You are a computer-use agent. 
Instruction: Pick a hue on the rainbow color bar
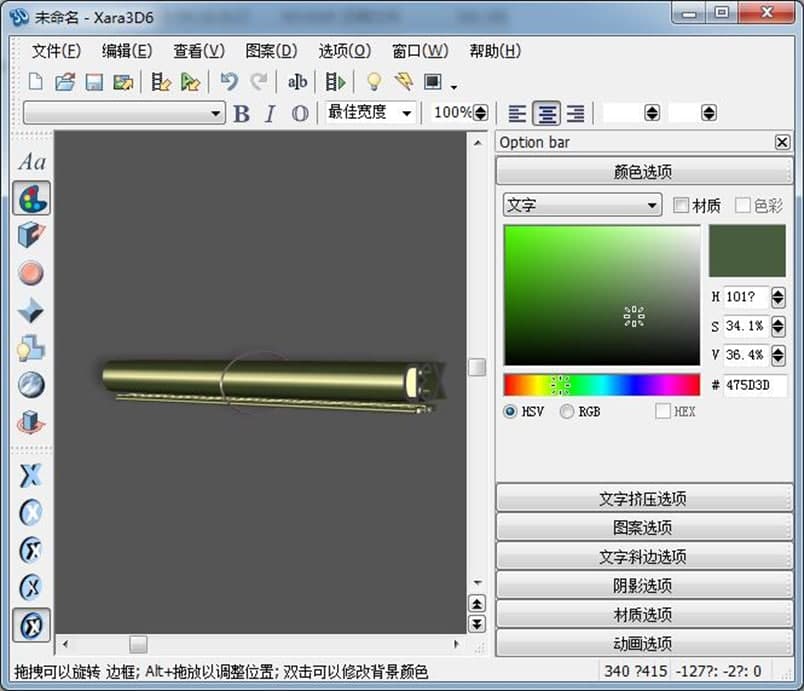point(600,384)
